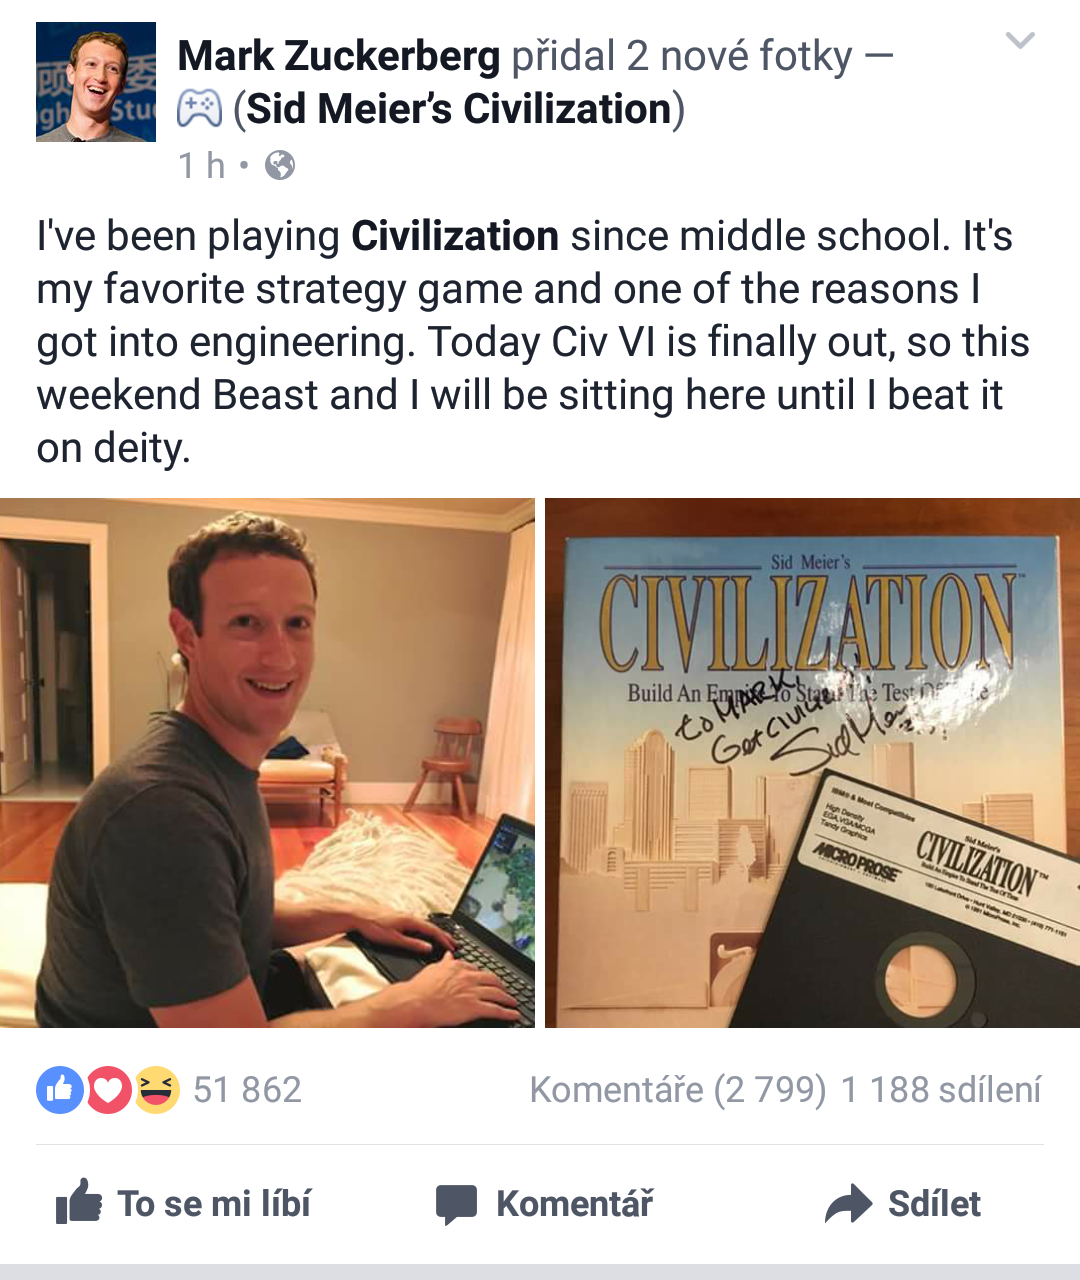Tap the Mark Zuckerberg profile picture

click(x=96, y=82)
